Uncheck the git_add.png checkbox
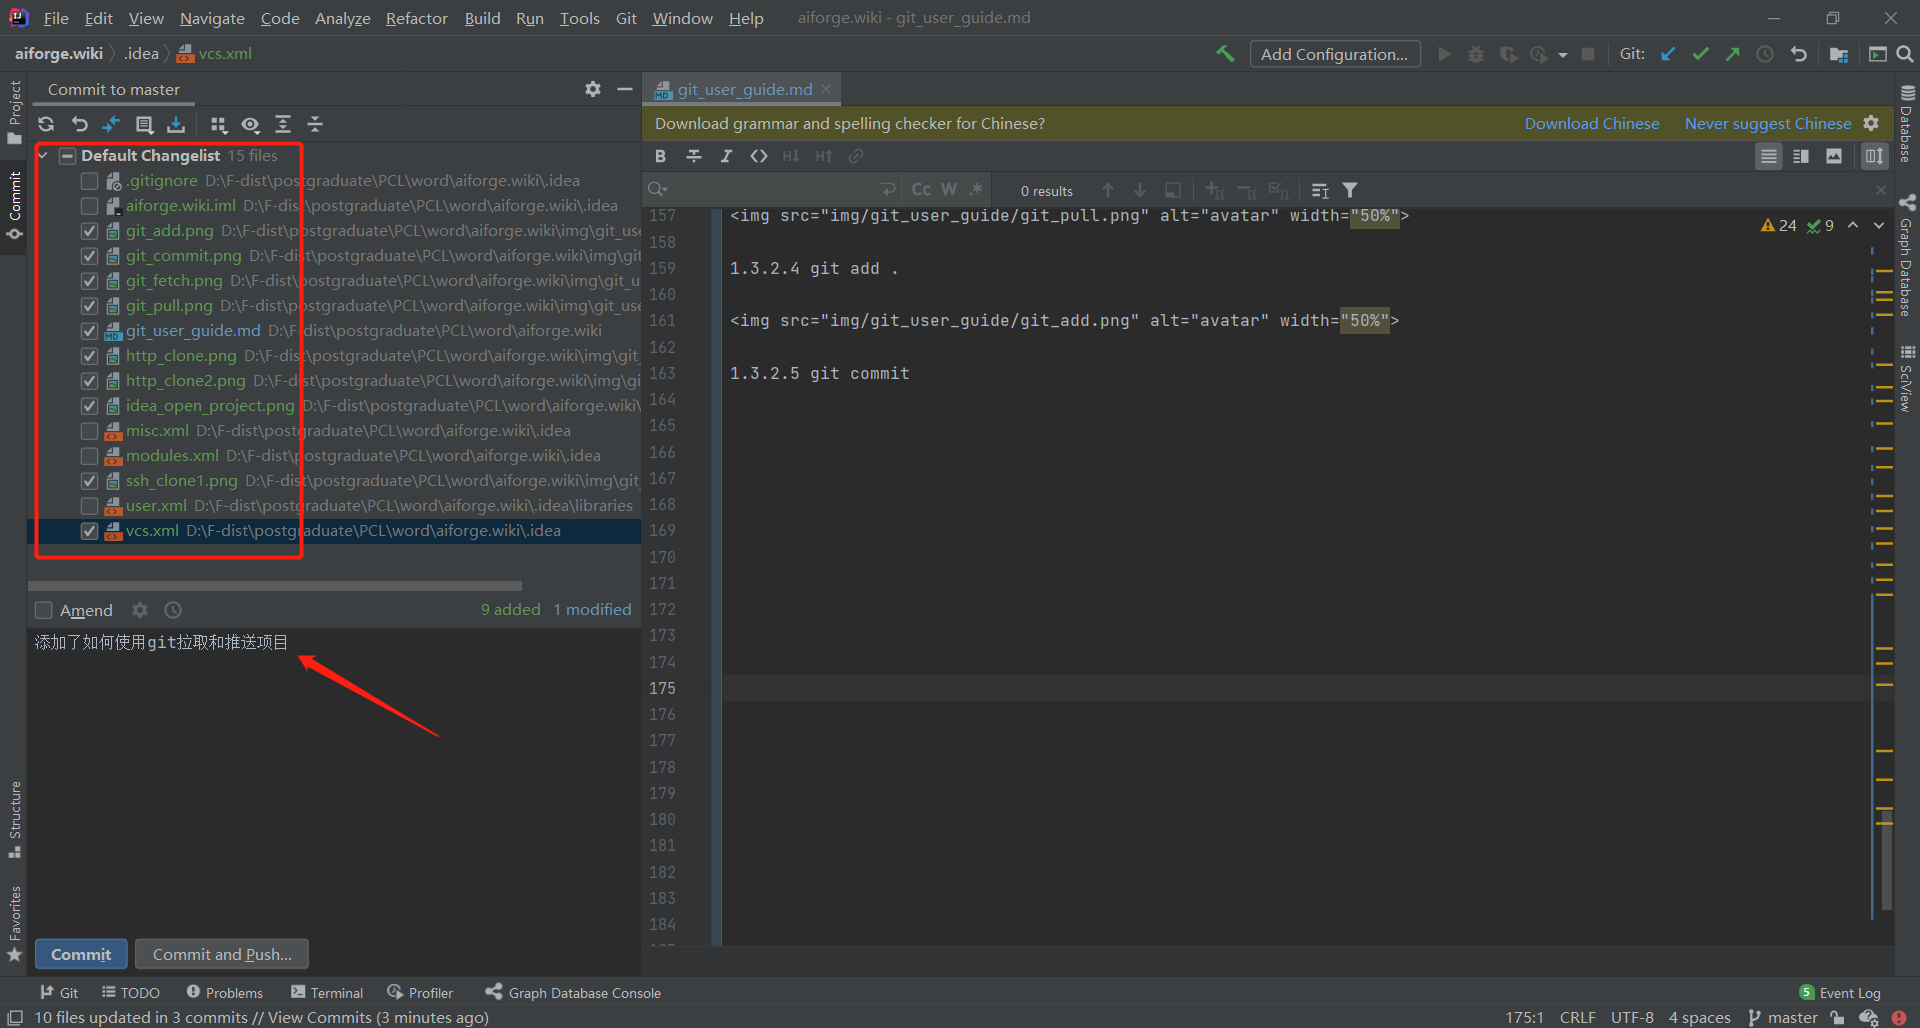The width and height of the screenshot is (1920, 1028). pyautogui.click(x=89, y=231)
